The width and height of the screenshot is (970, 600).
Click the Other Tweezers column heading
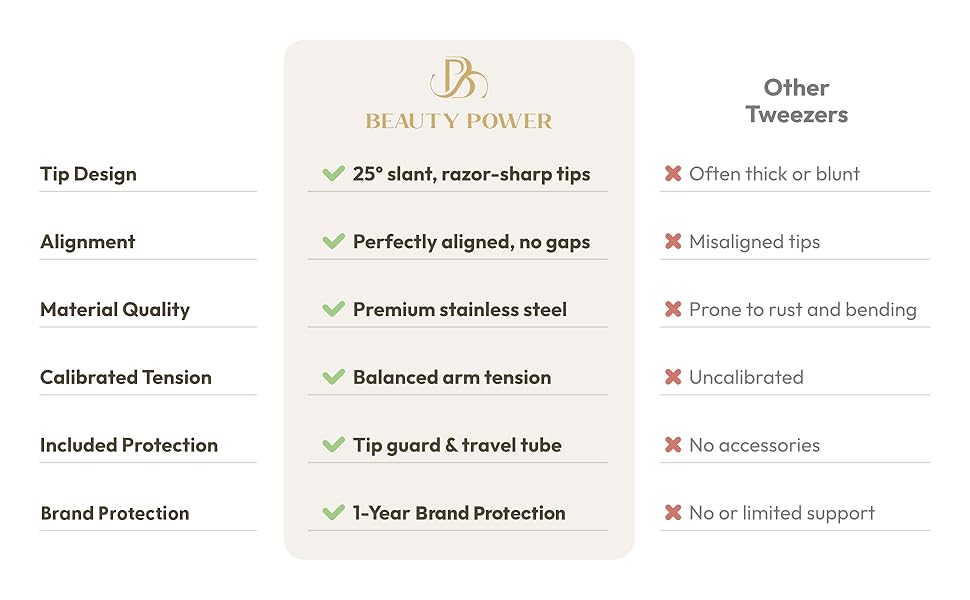pyautogui.click(x=796, y=101)
